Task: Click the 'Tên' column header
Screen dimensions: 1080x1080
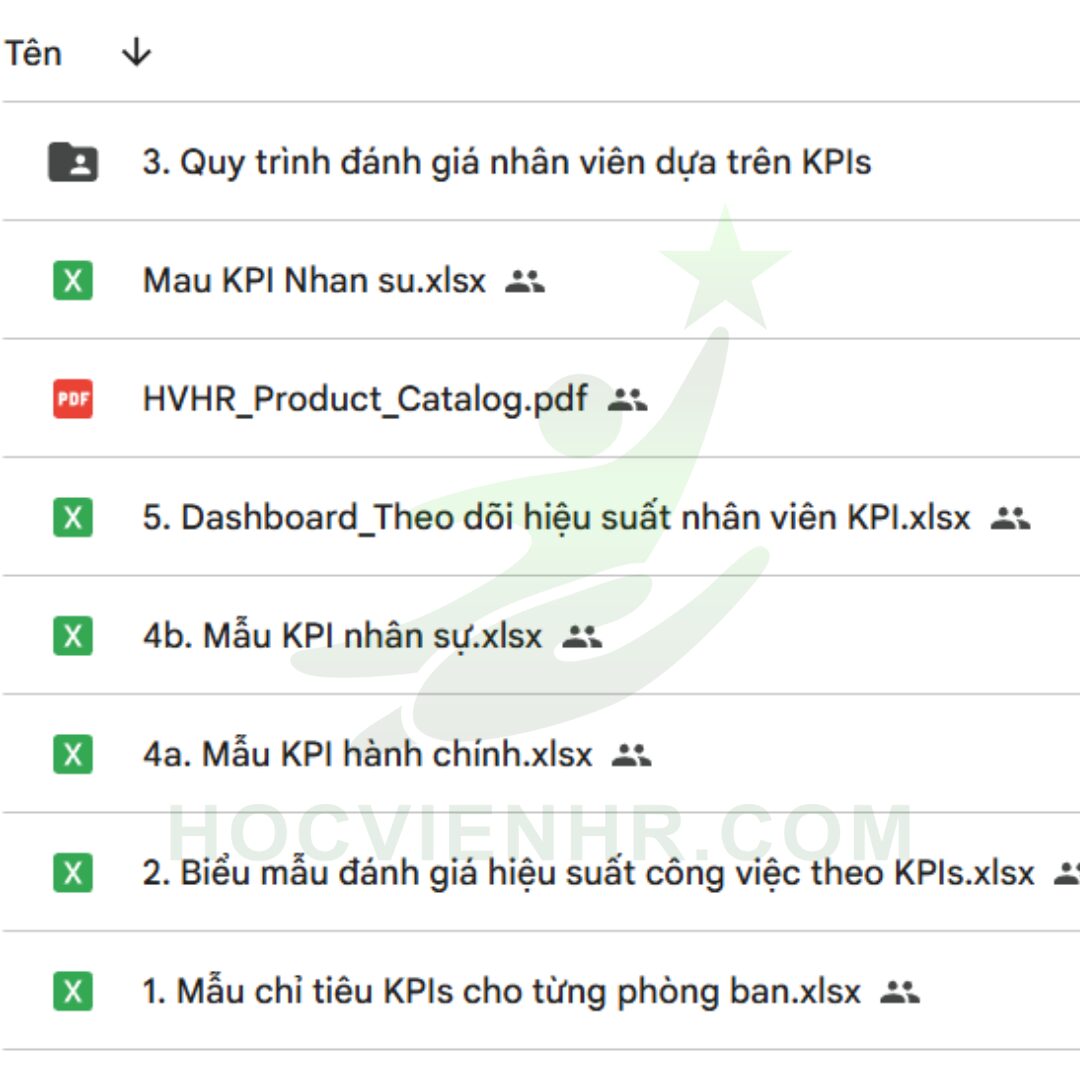Action: [x=33, y=53]
